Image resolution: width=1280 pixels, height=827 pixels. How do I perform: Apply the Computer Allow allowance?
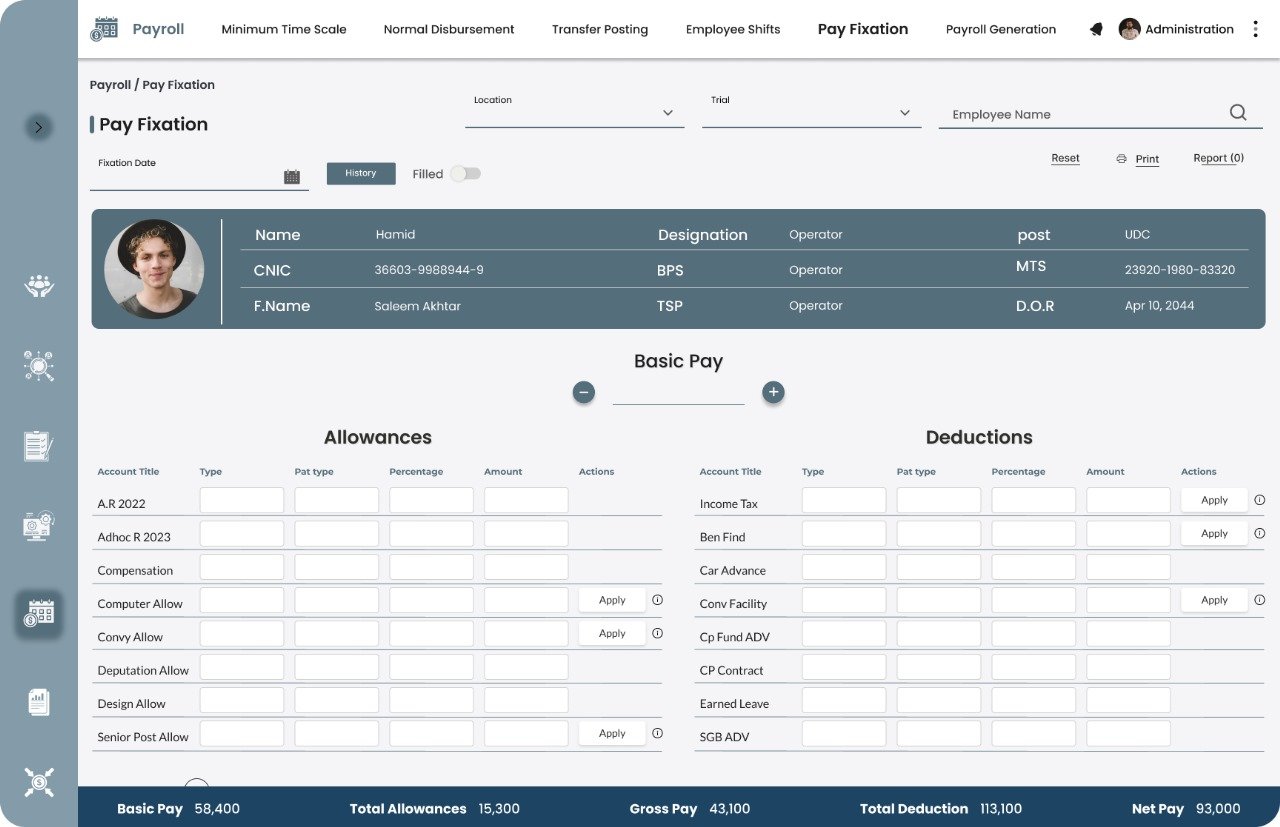612,600
